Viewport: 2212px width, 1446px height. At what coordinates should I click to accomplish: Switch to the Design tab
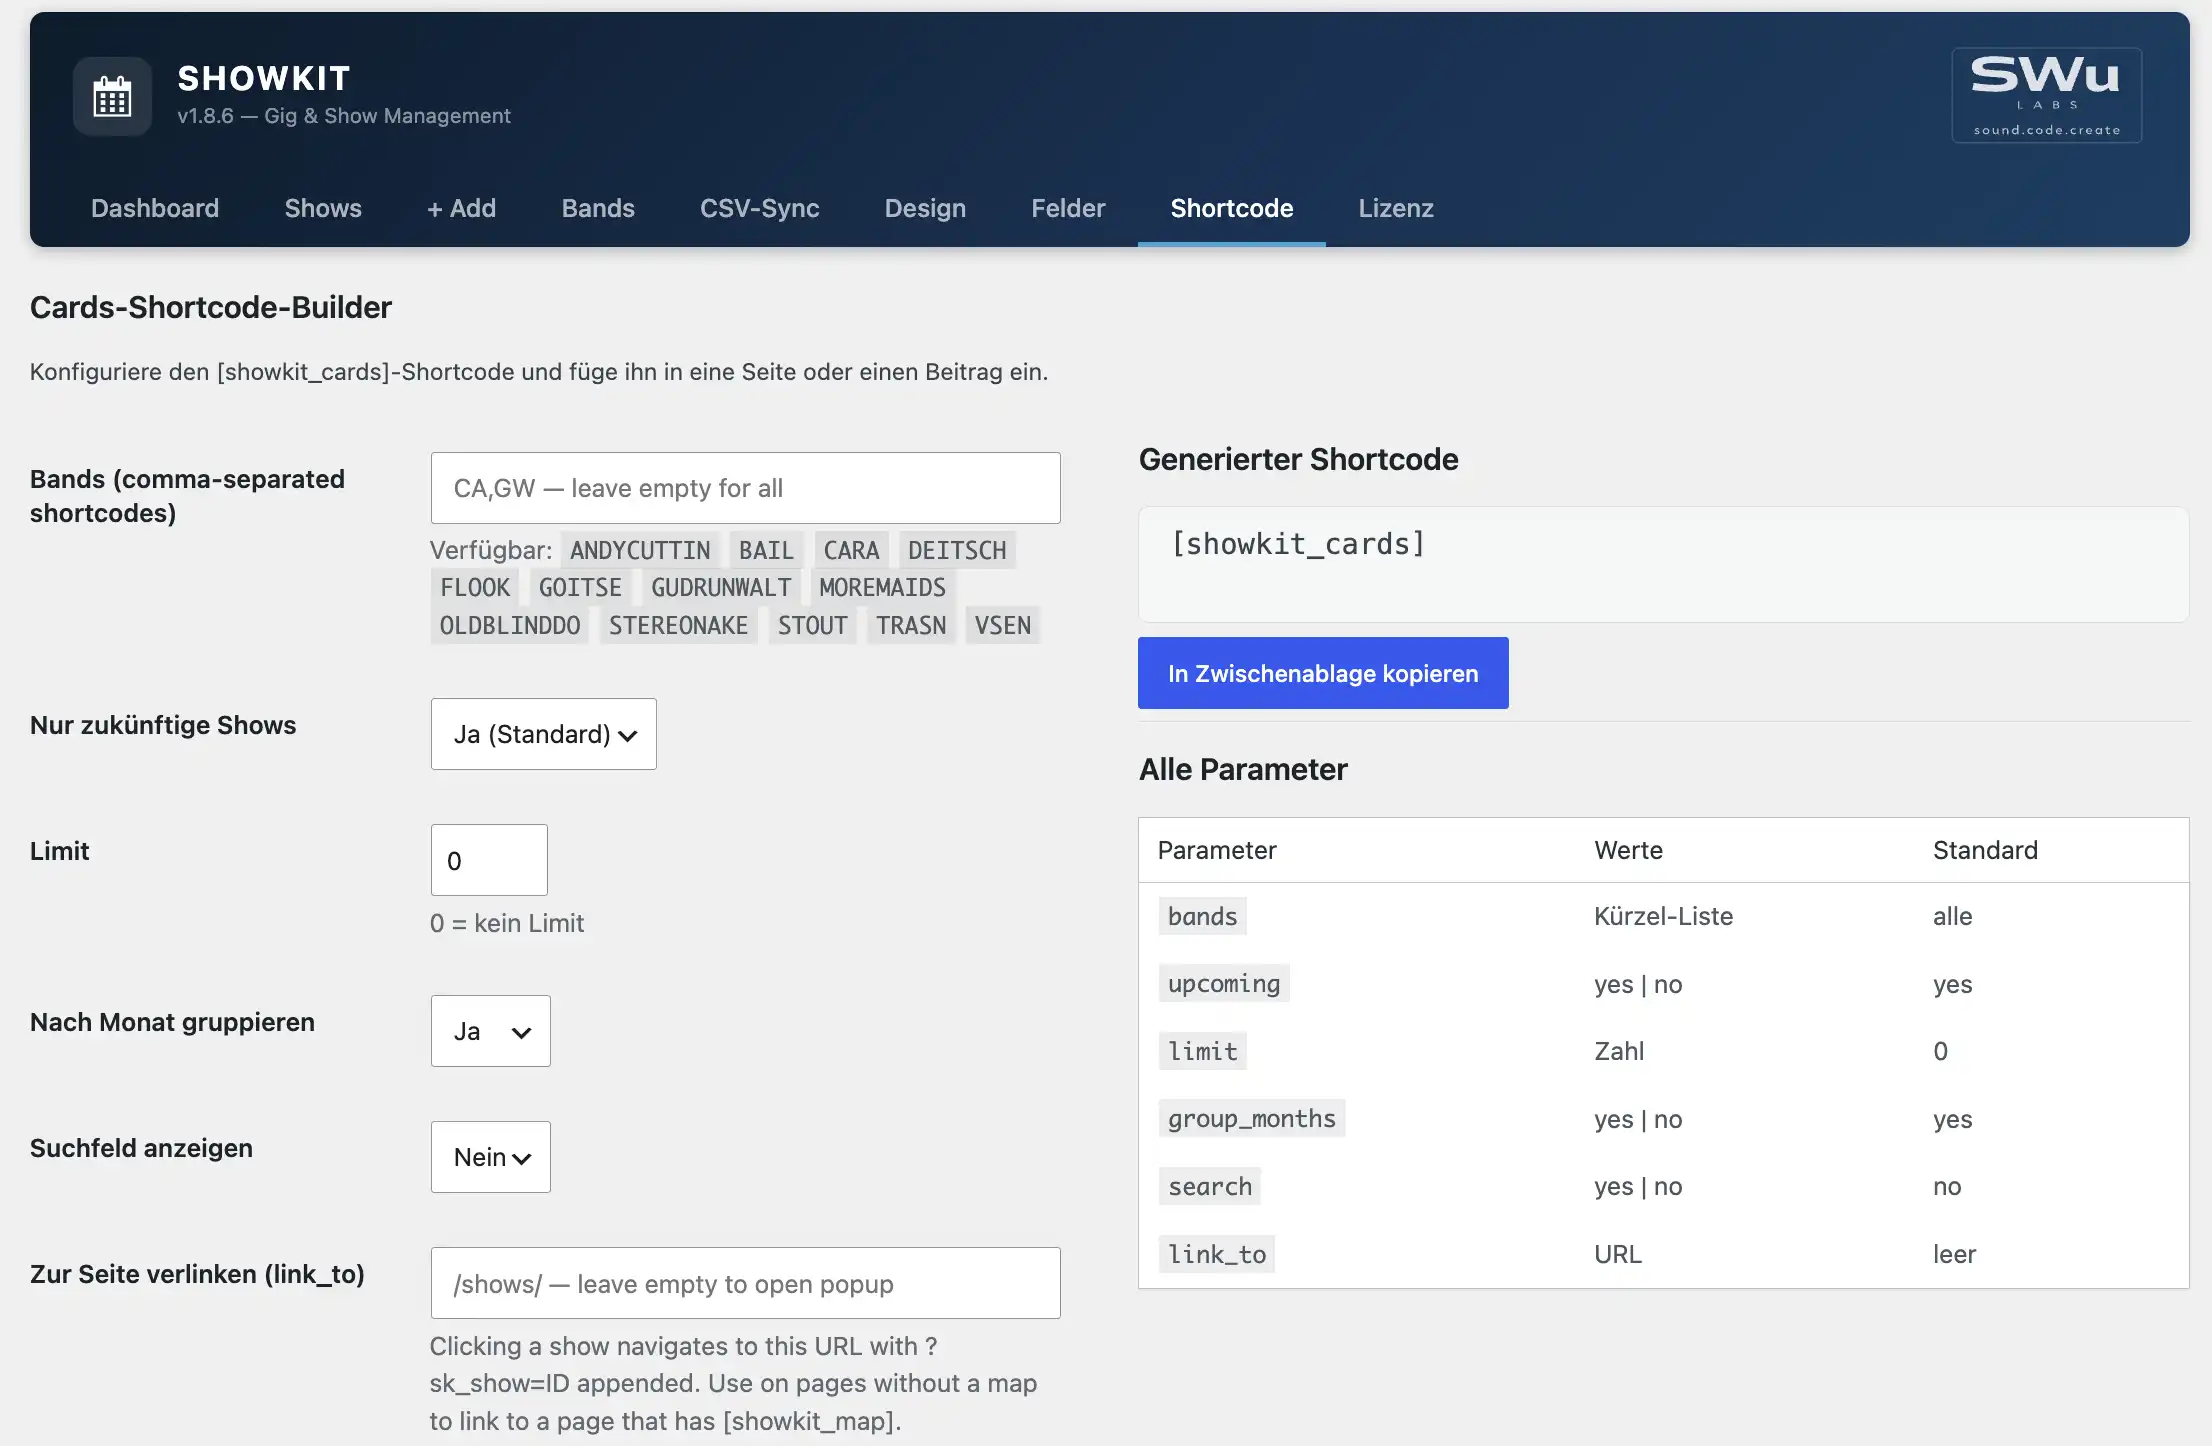click(925, 208)
